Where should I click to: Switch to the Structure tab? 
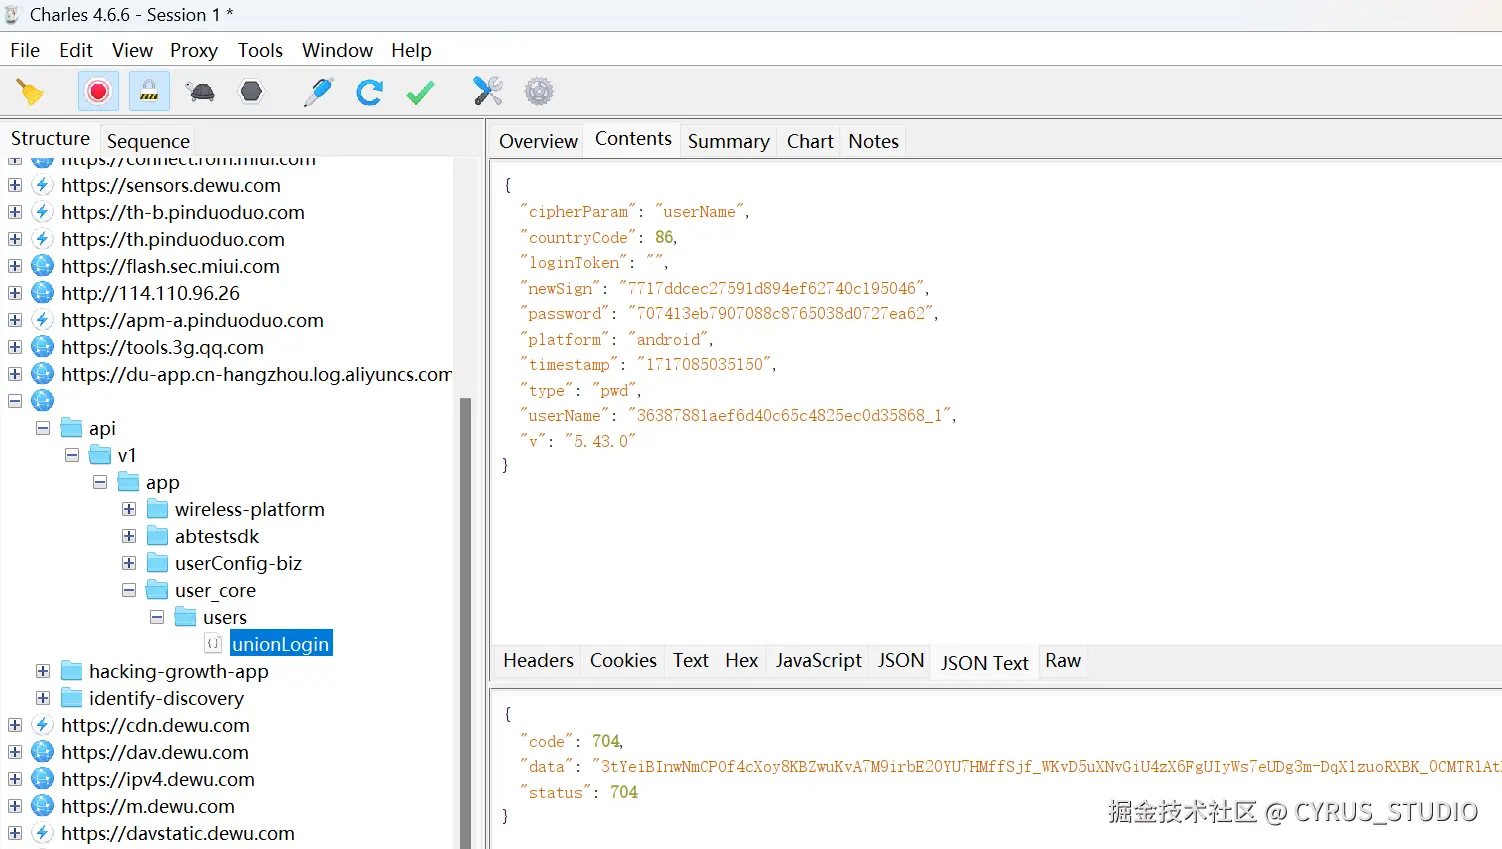coord(50,138)
